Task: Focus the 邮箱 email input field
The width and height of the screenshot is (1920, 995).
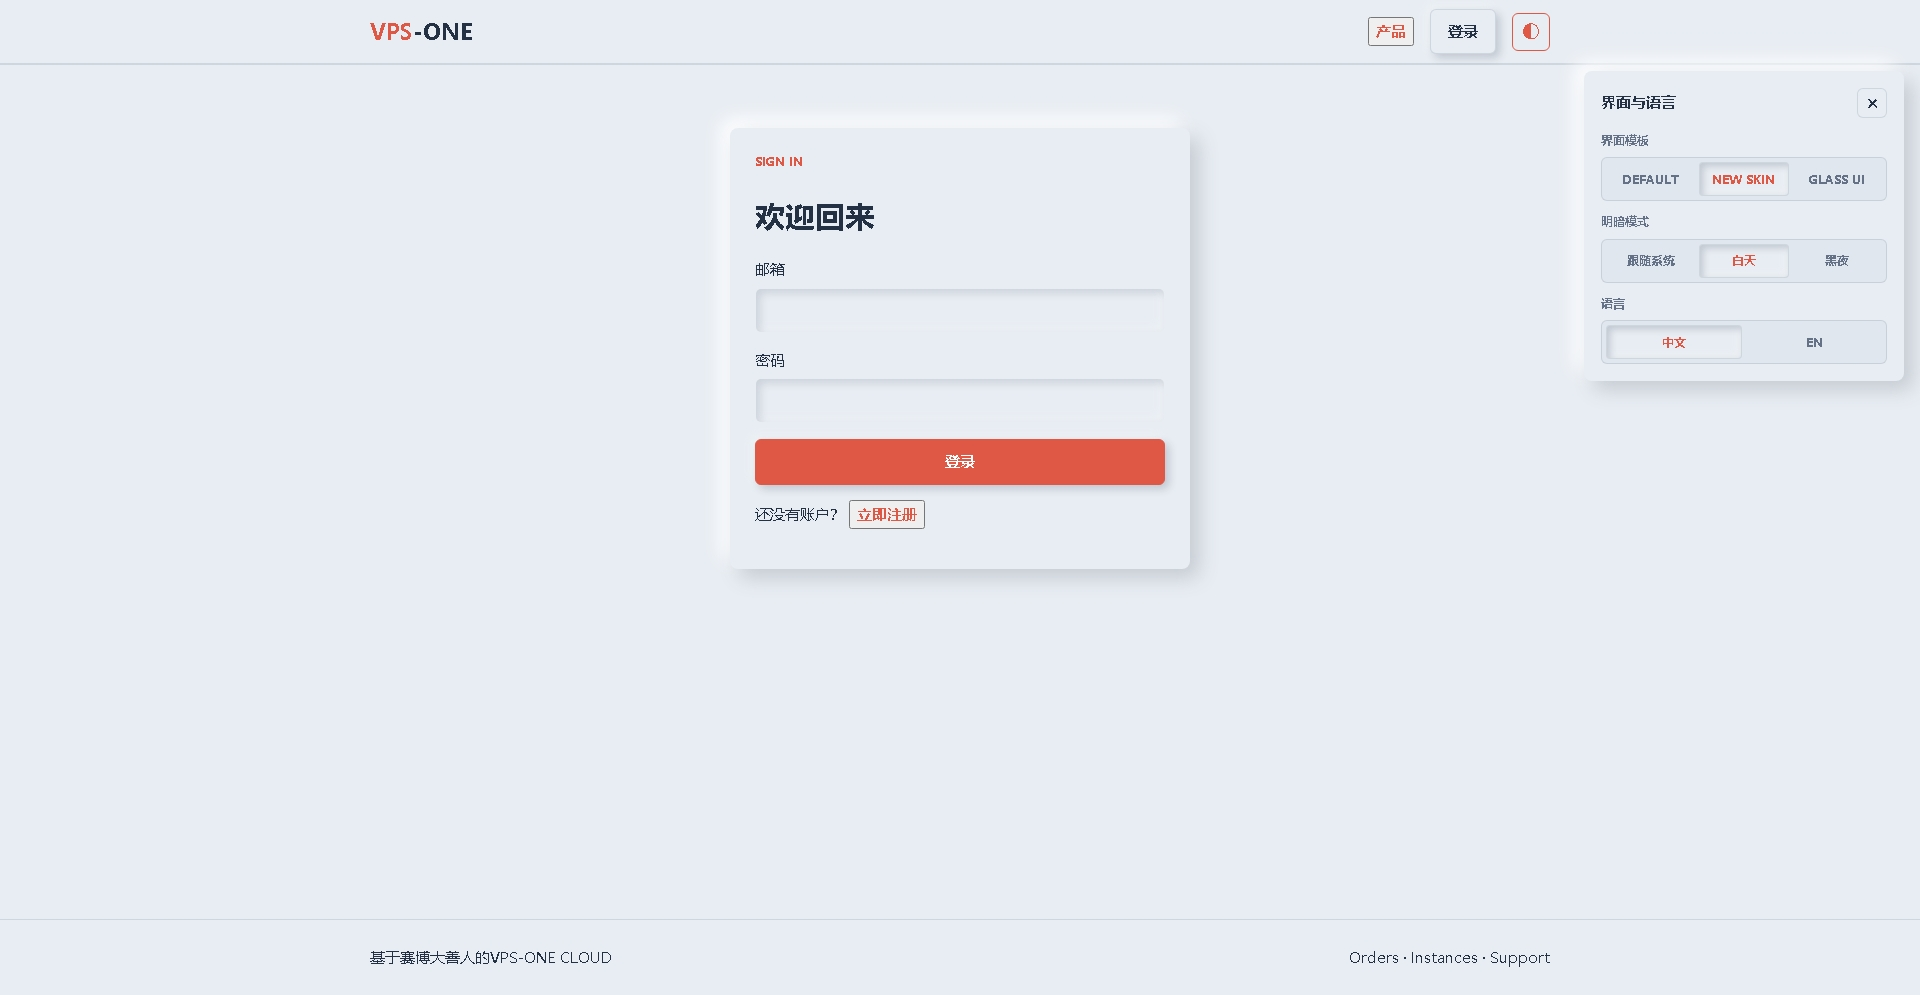Action: click(x=959, y=310)
